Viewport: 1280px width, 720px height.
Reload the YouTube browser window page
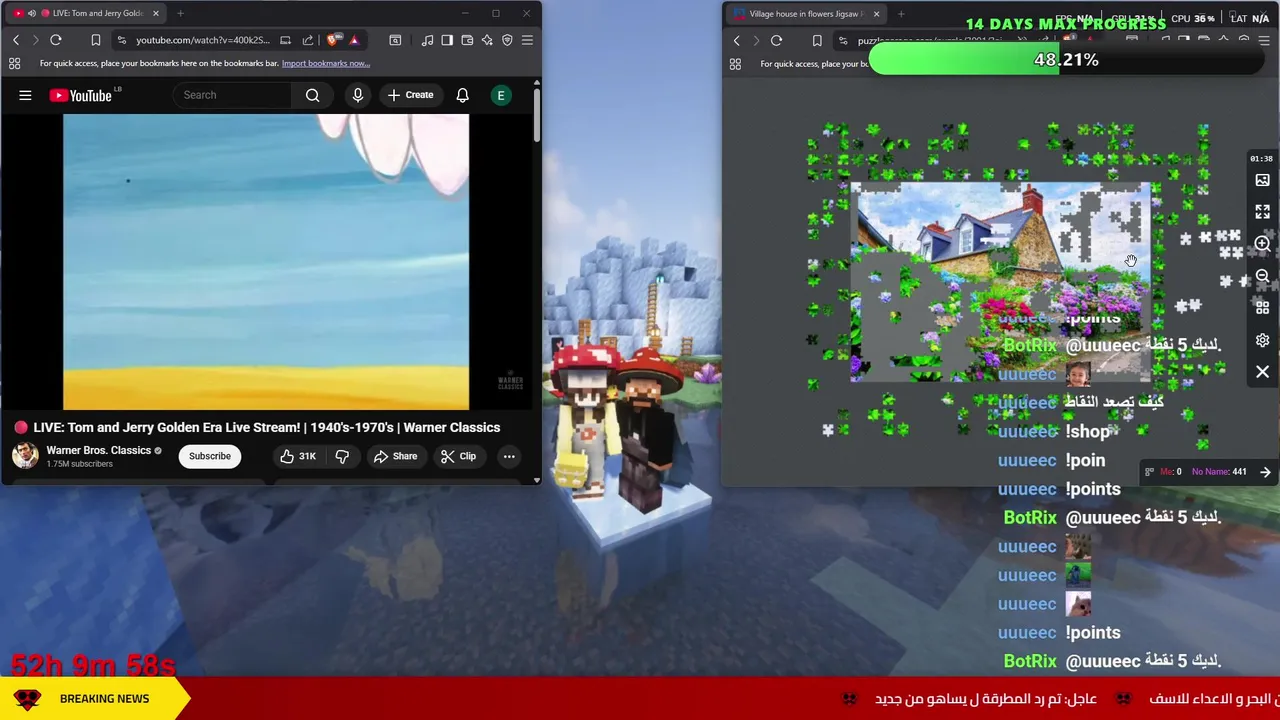click(x=56, y=40)
